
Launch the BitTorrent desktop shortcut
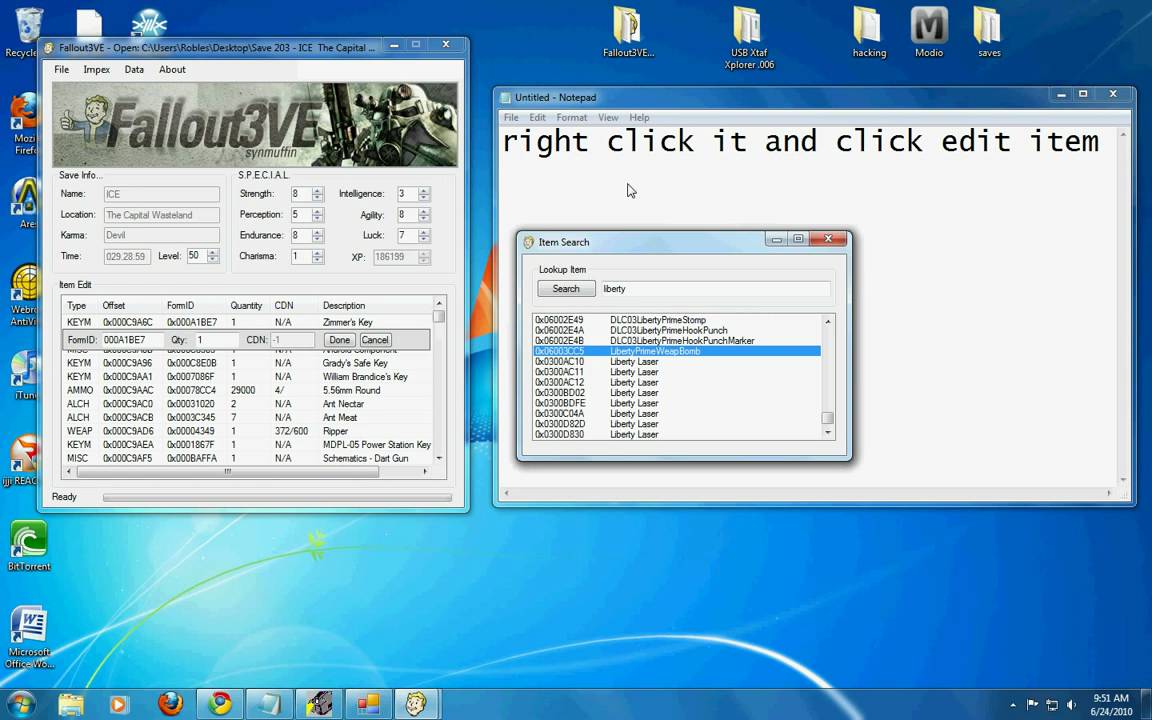(x=29, y=545)
